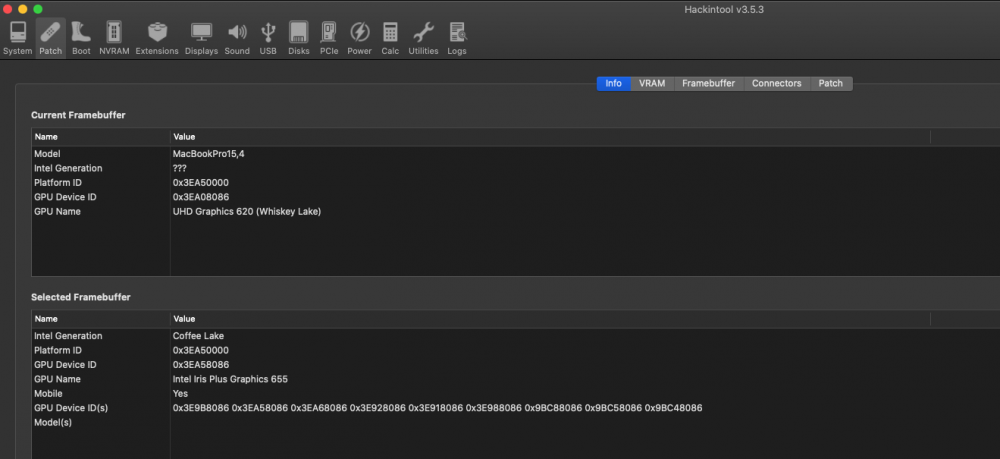
Task: Open the Calc section
Action: tap(390, 38)
